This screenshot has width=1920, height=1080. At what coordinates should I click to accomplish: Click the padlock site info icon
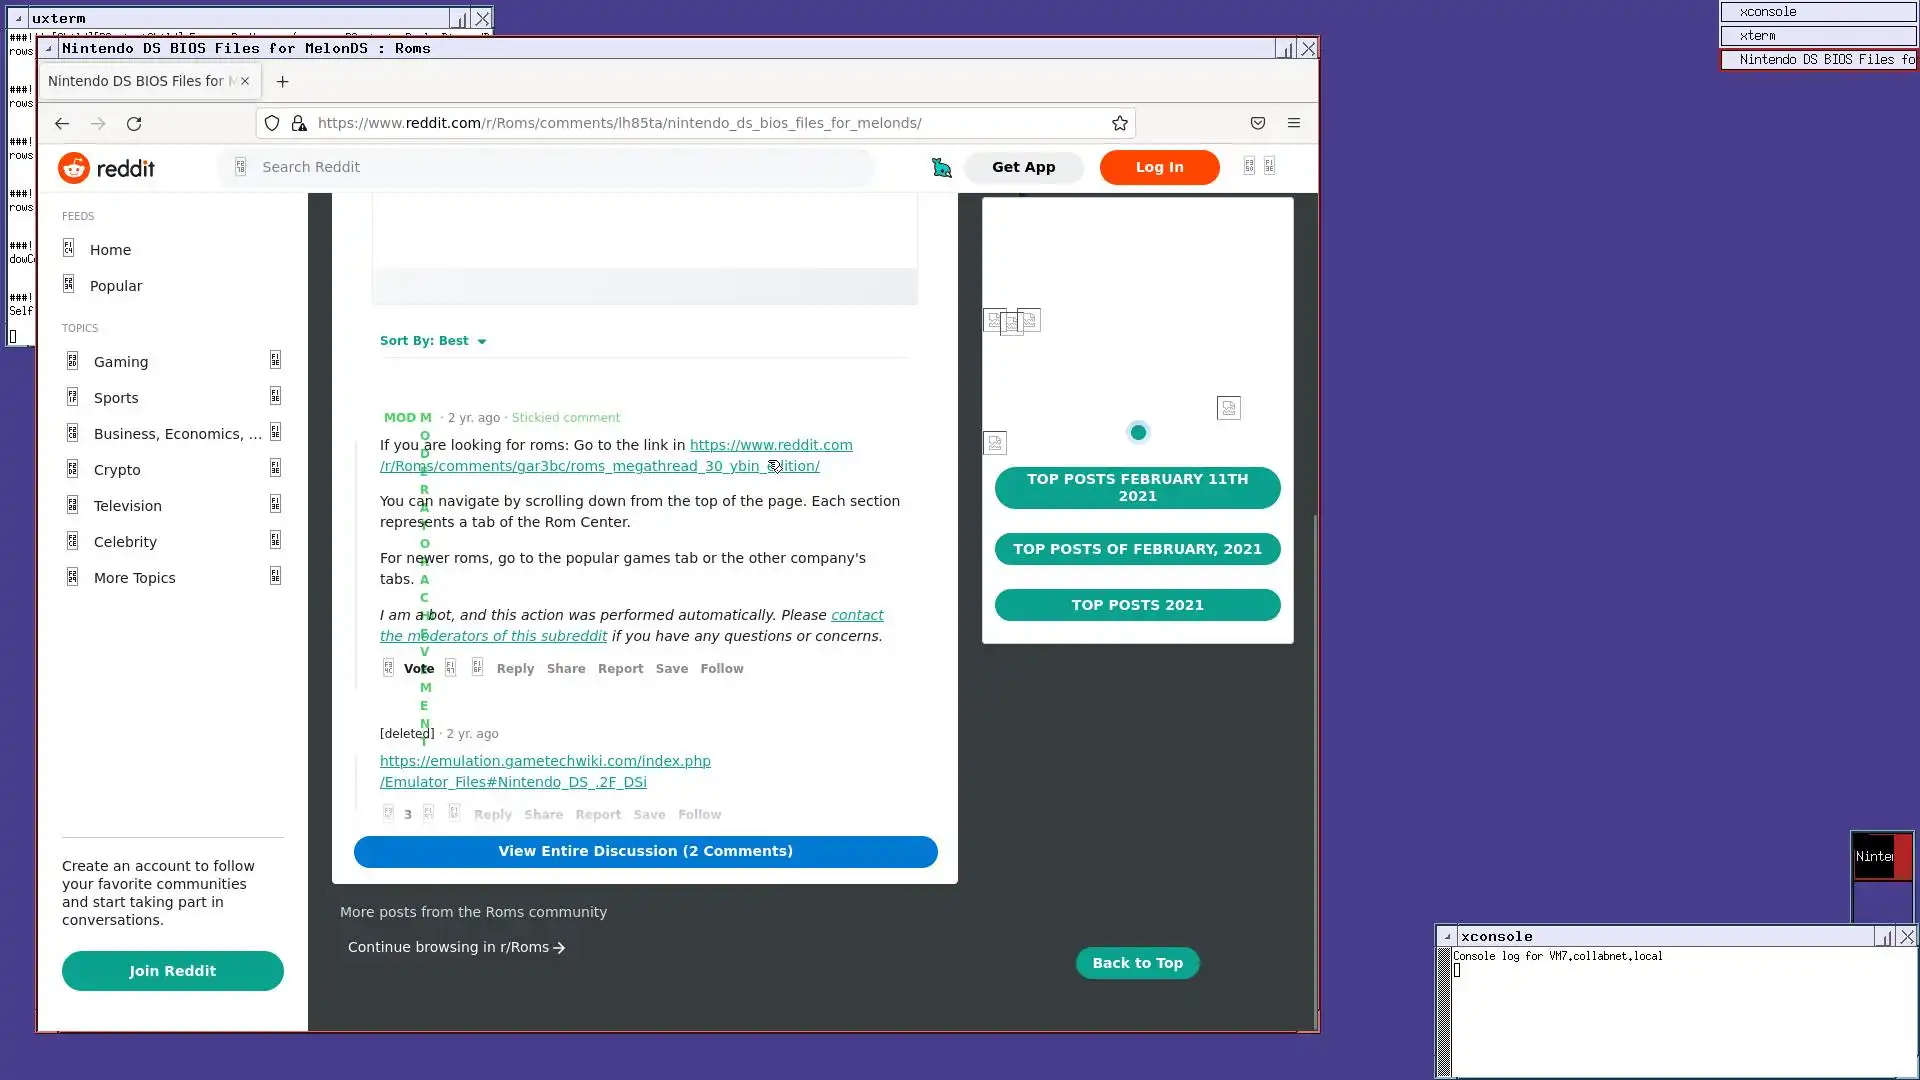point(299,123)
